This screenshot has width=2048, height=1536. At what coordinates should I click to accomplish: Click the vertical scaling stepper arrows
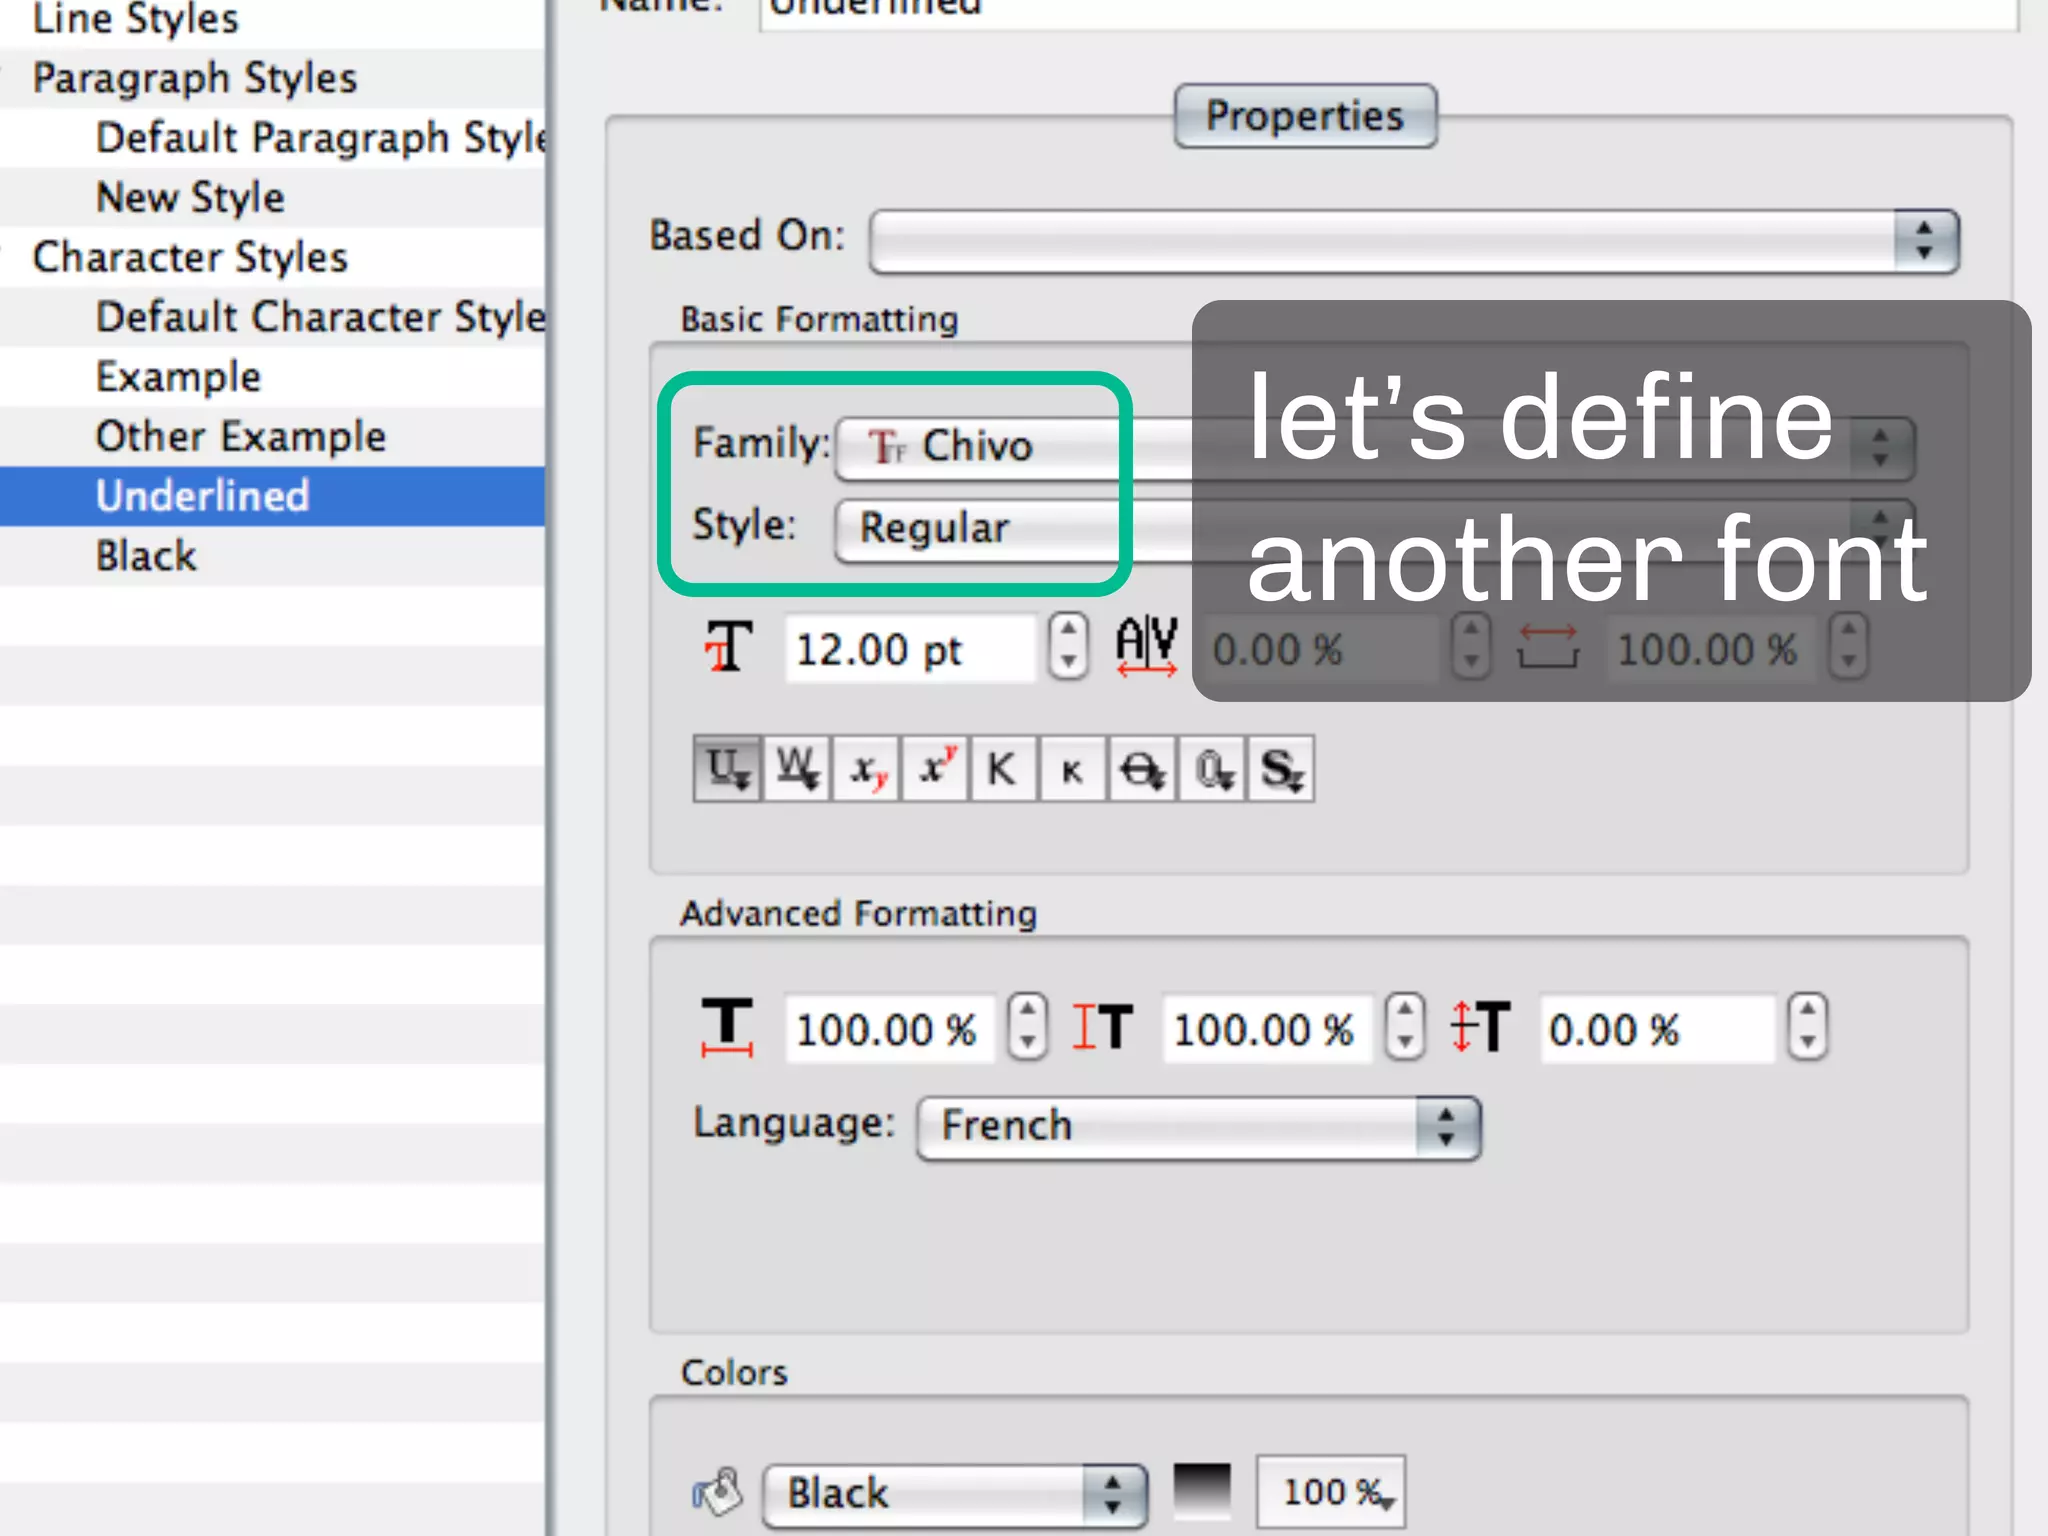[x=1405, y=1026]
